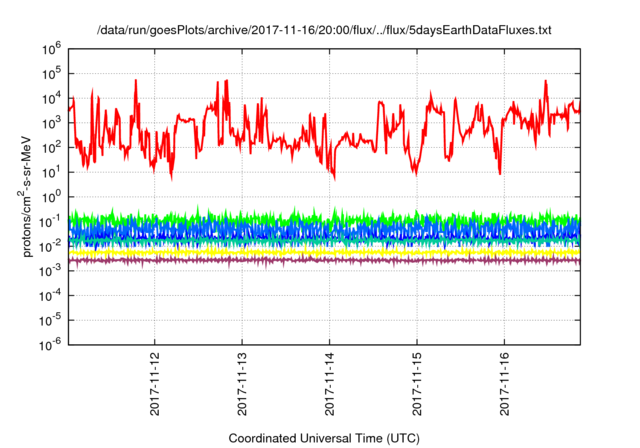The width and height of the screenshot is (640, 448).
Task: Click the plot title file path text
Action: point(324,30)
